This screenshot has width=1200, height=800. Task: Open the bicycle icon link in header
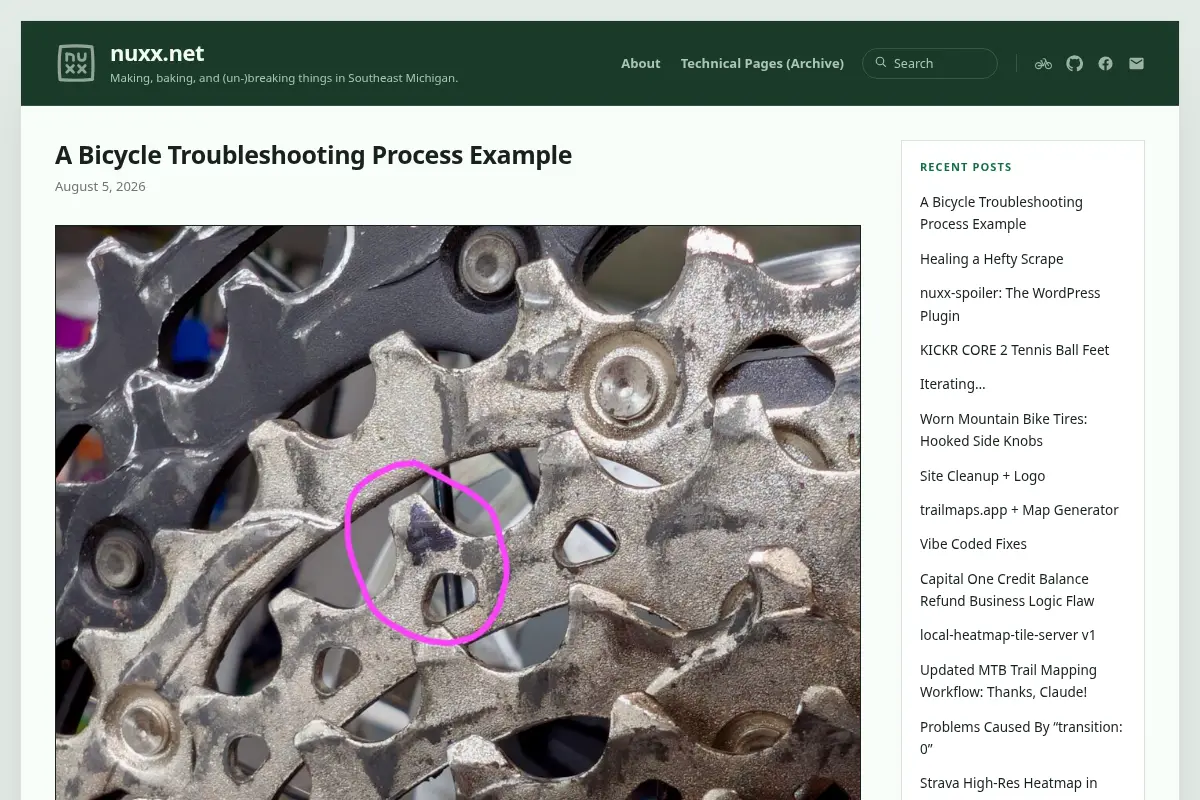point(1043,63)
